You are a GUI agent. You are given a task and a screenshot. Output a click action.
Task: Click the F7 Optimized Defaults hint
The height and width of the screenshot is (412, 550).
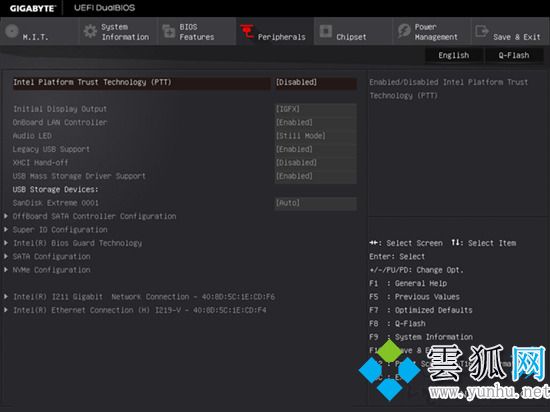pos(421,310)
